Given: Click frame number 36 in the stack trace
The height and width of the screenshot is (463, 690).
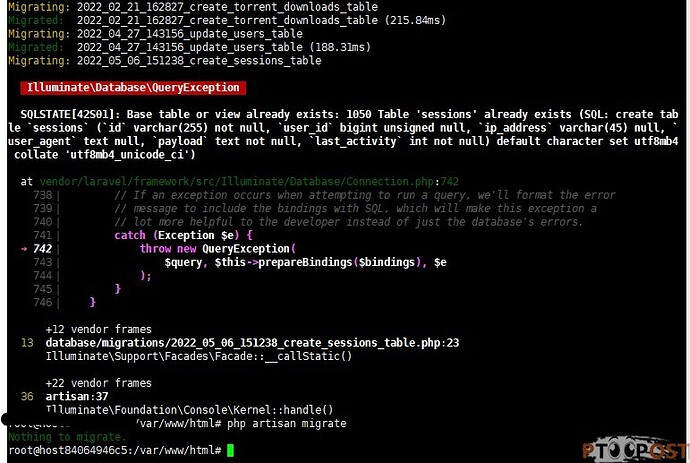Looking at the screenshot, I should [x=27, y=397].
